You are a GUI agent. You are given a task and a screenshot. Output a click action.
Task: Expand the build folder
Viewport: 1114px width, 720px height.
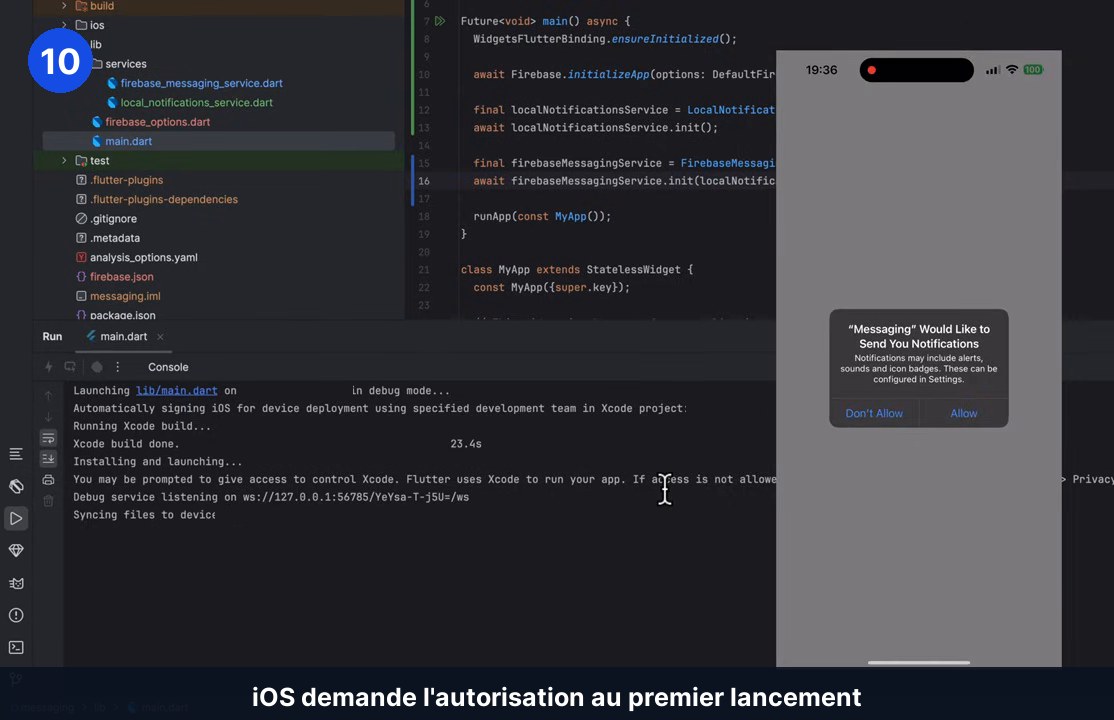pyautogui.click(x=64, y=6)
